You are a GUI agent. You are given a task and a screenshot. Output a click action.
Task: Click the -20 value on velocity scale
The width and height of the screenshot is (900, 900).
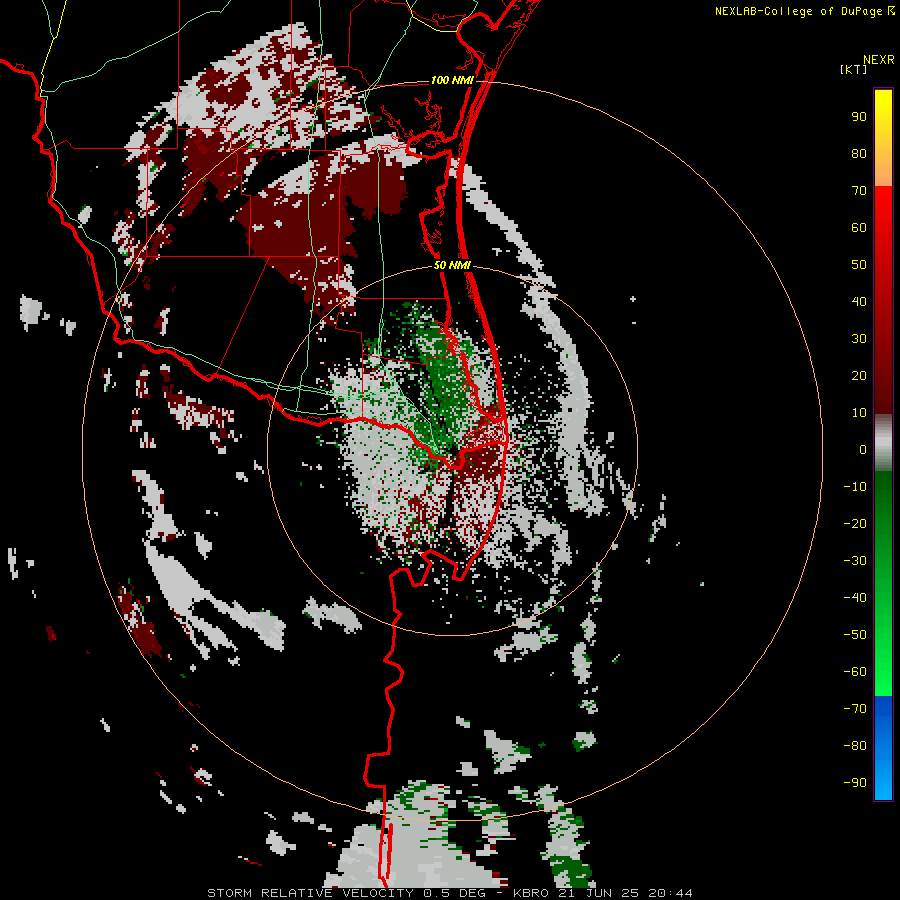click(855, 523)
